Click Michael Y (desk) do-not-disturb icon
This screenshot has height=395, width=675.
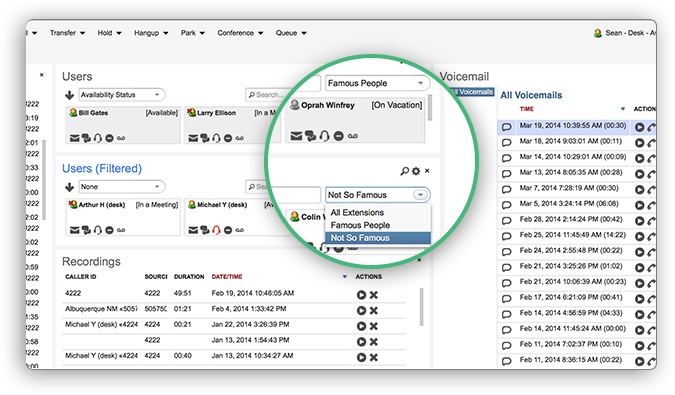click(228, 230)
